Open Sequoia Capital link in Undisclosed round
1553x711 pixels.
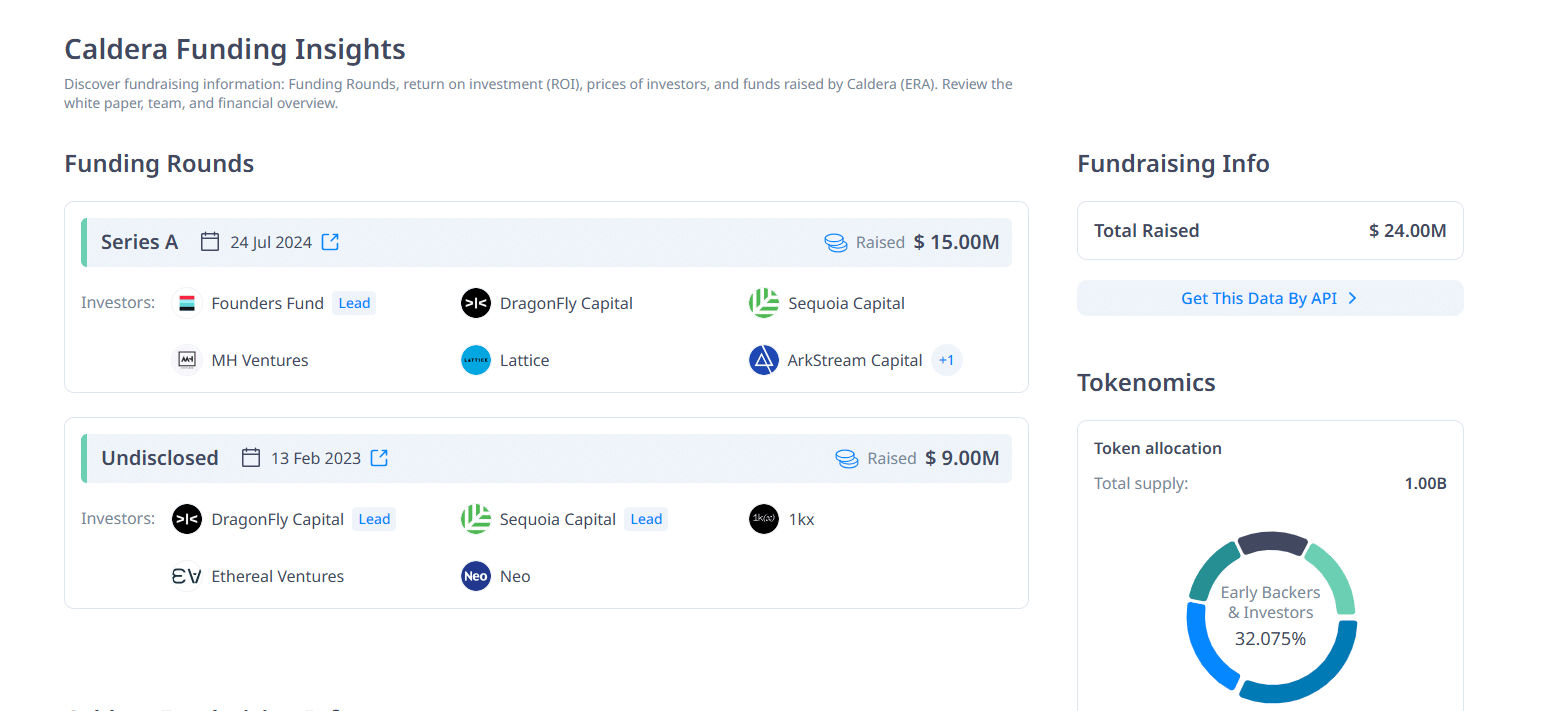point(558,519)
